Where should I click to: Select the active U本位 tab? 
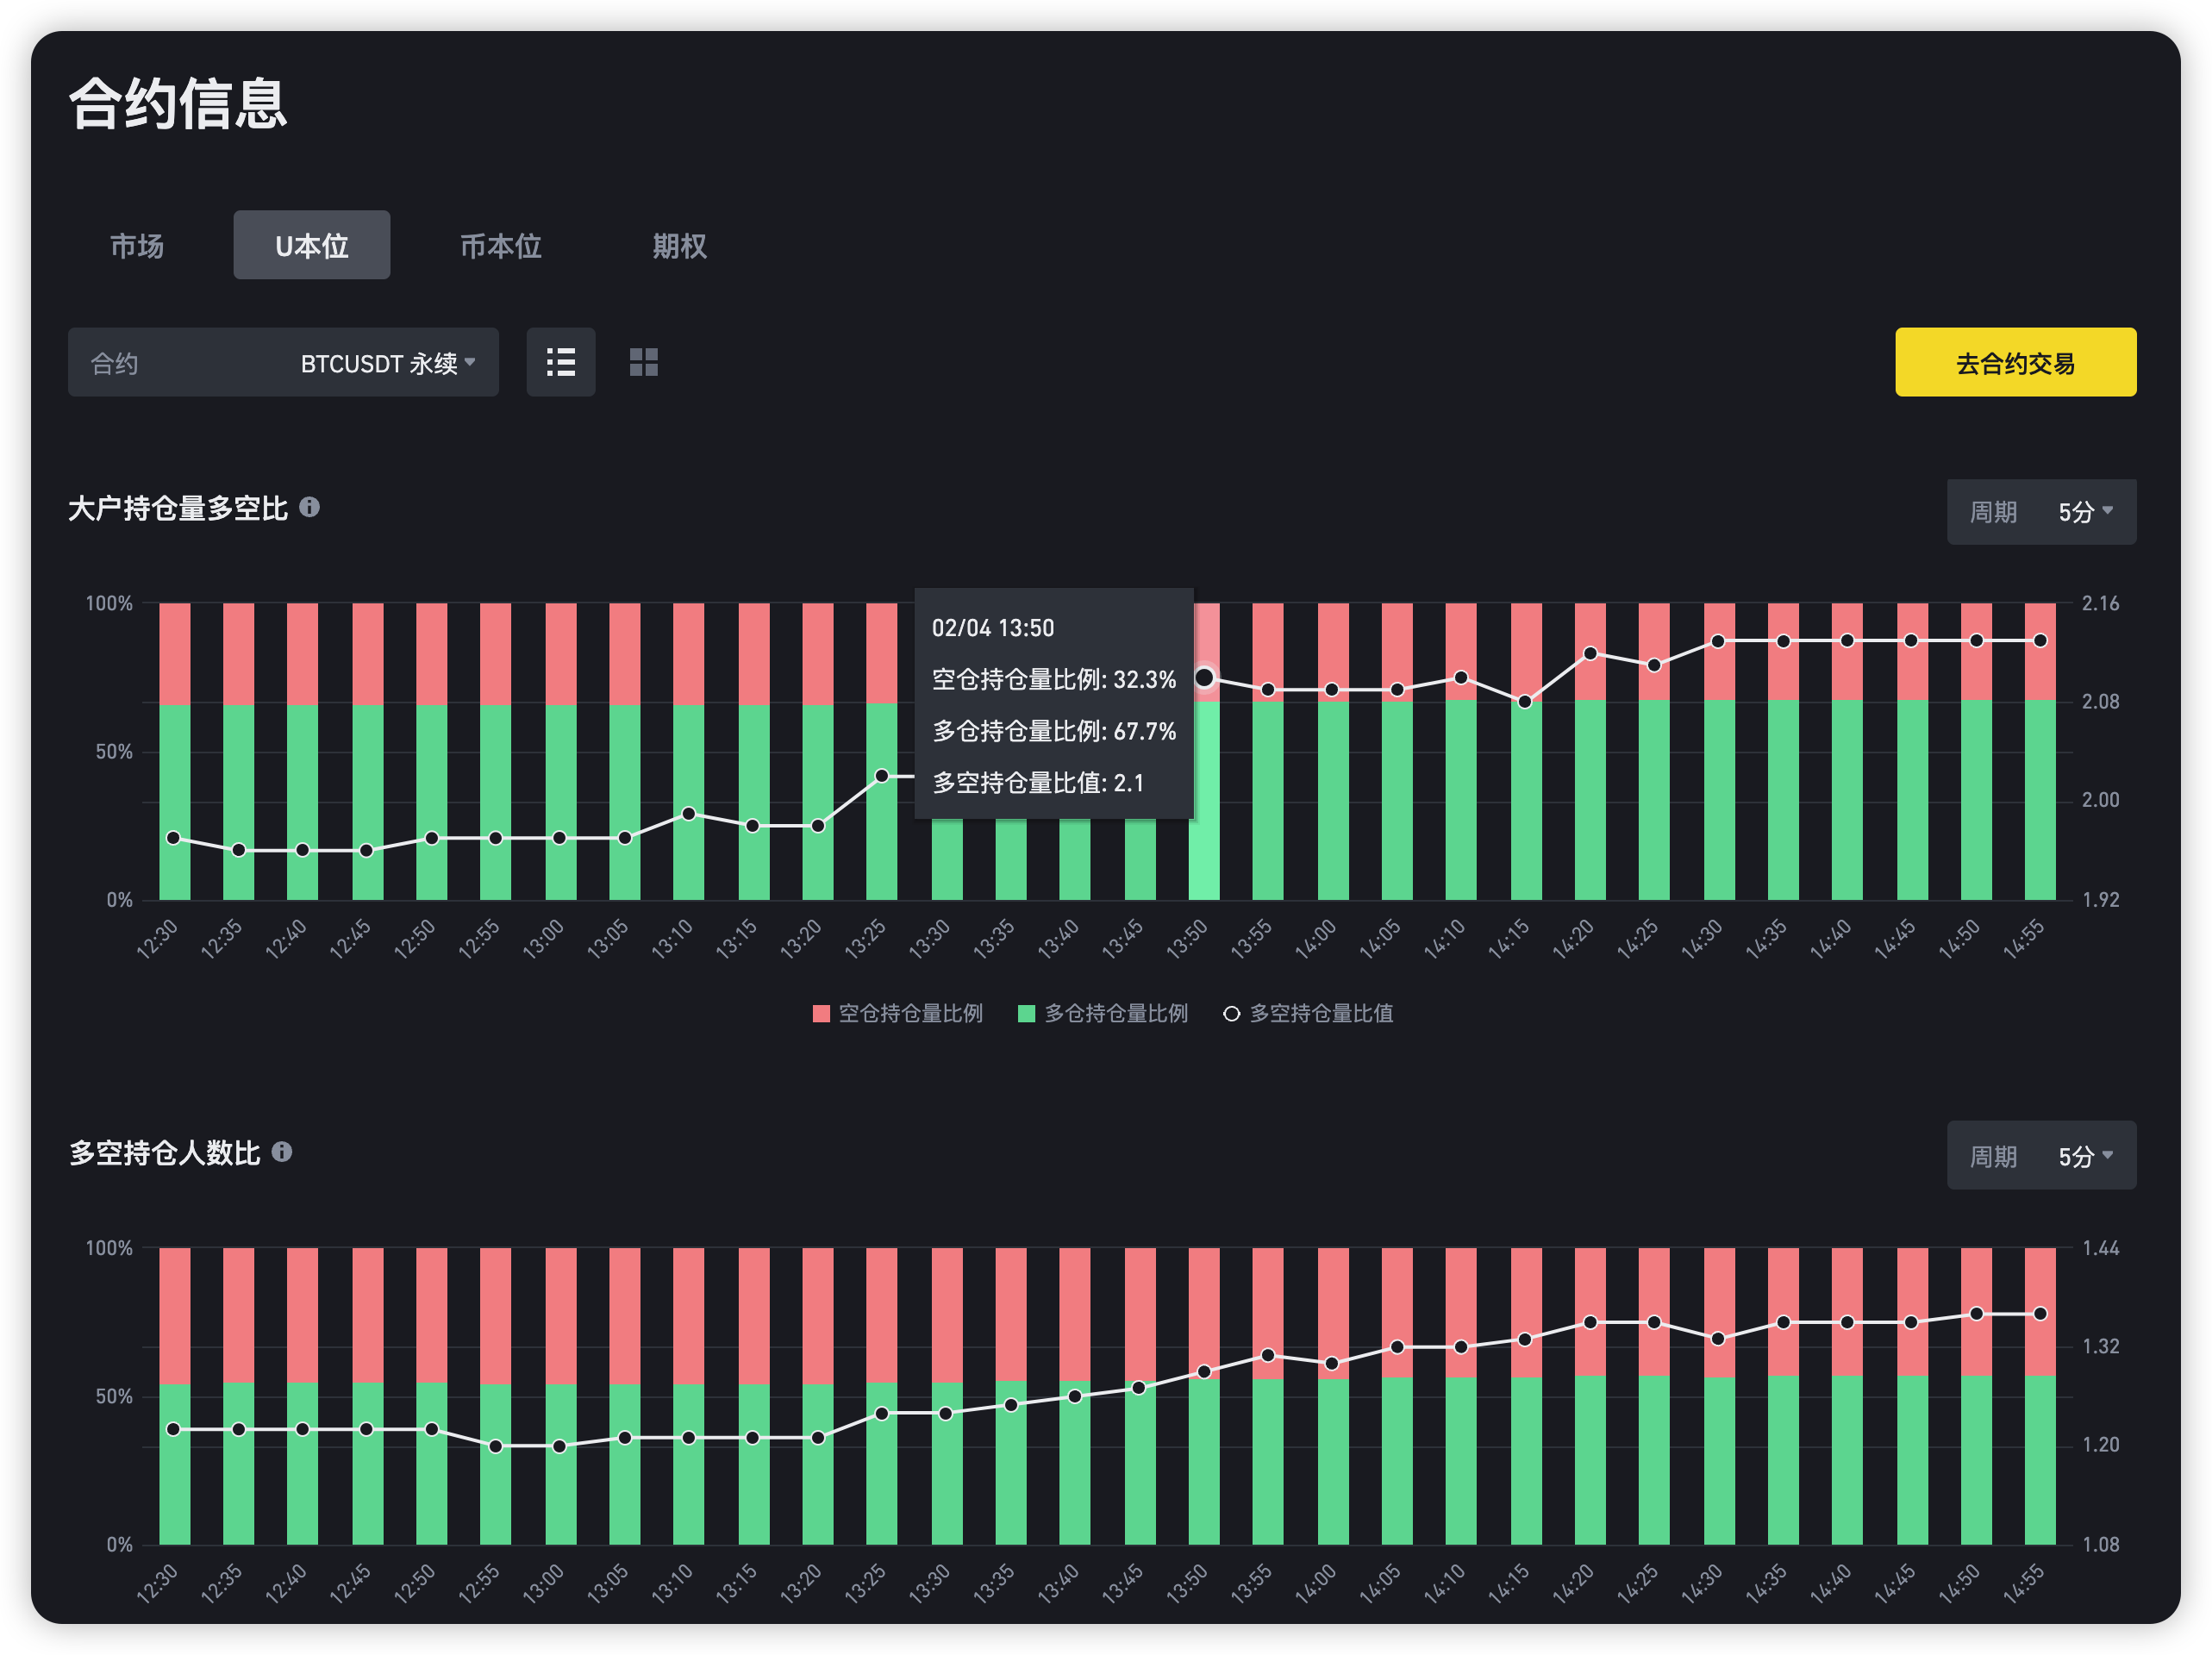click(311, 246)
